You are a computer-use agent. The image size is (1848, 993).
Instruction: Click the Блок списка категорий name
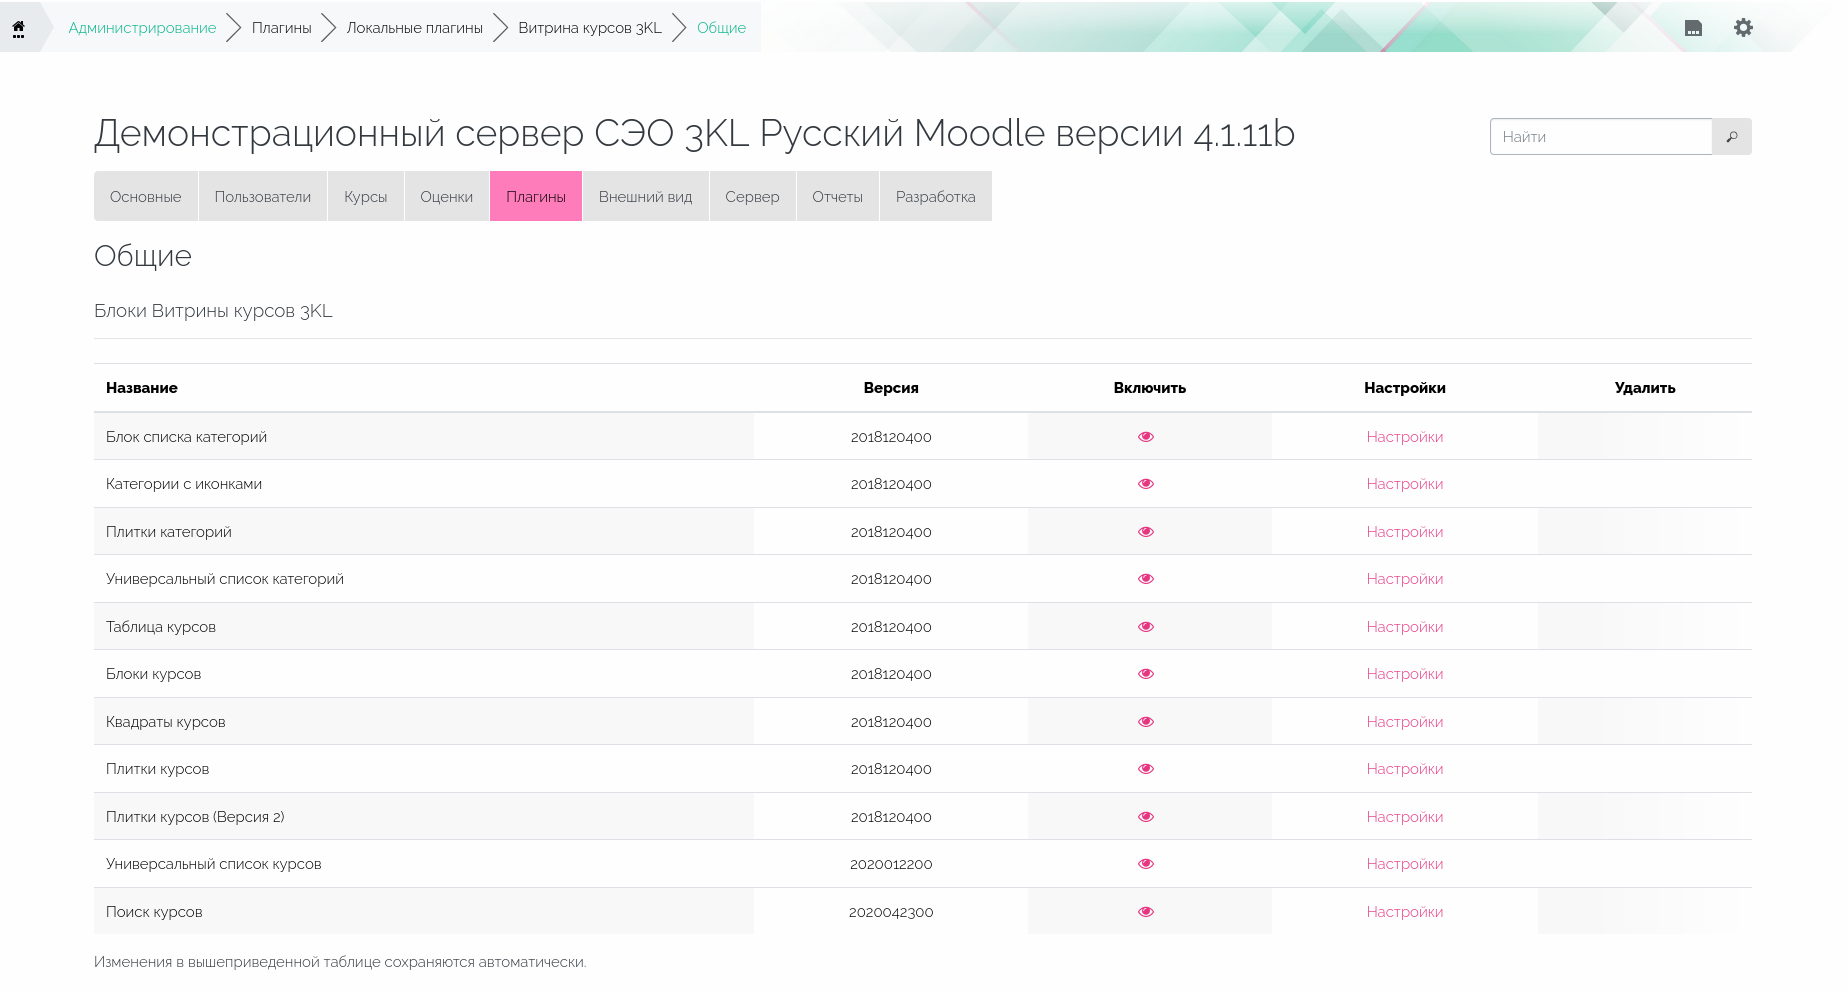click(x=186, y=437)
